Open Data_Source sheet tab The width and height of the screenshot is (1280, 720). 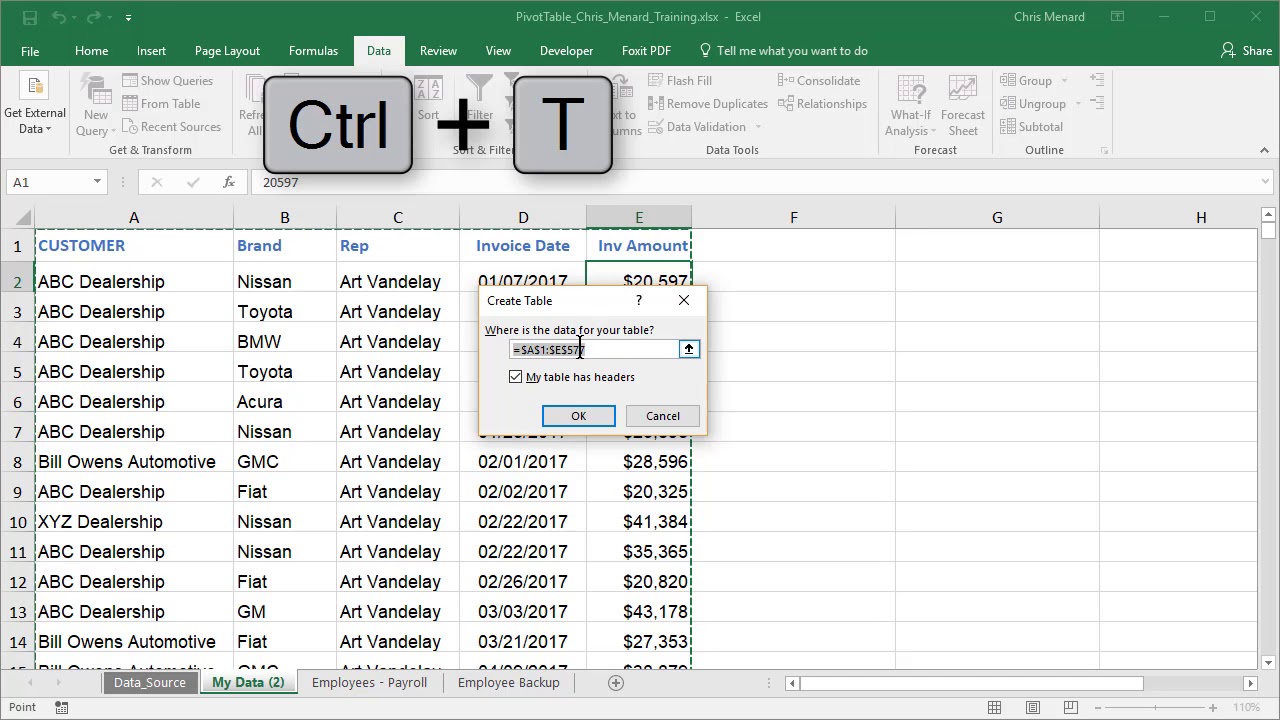pos(150,683)
